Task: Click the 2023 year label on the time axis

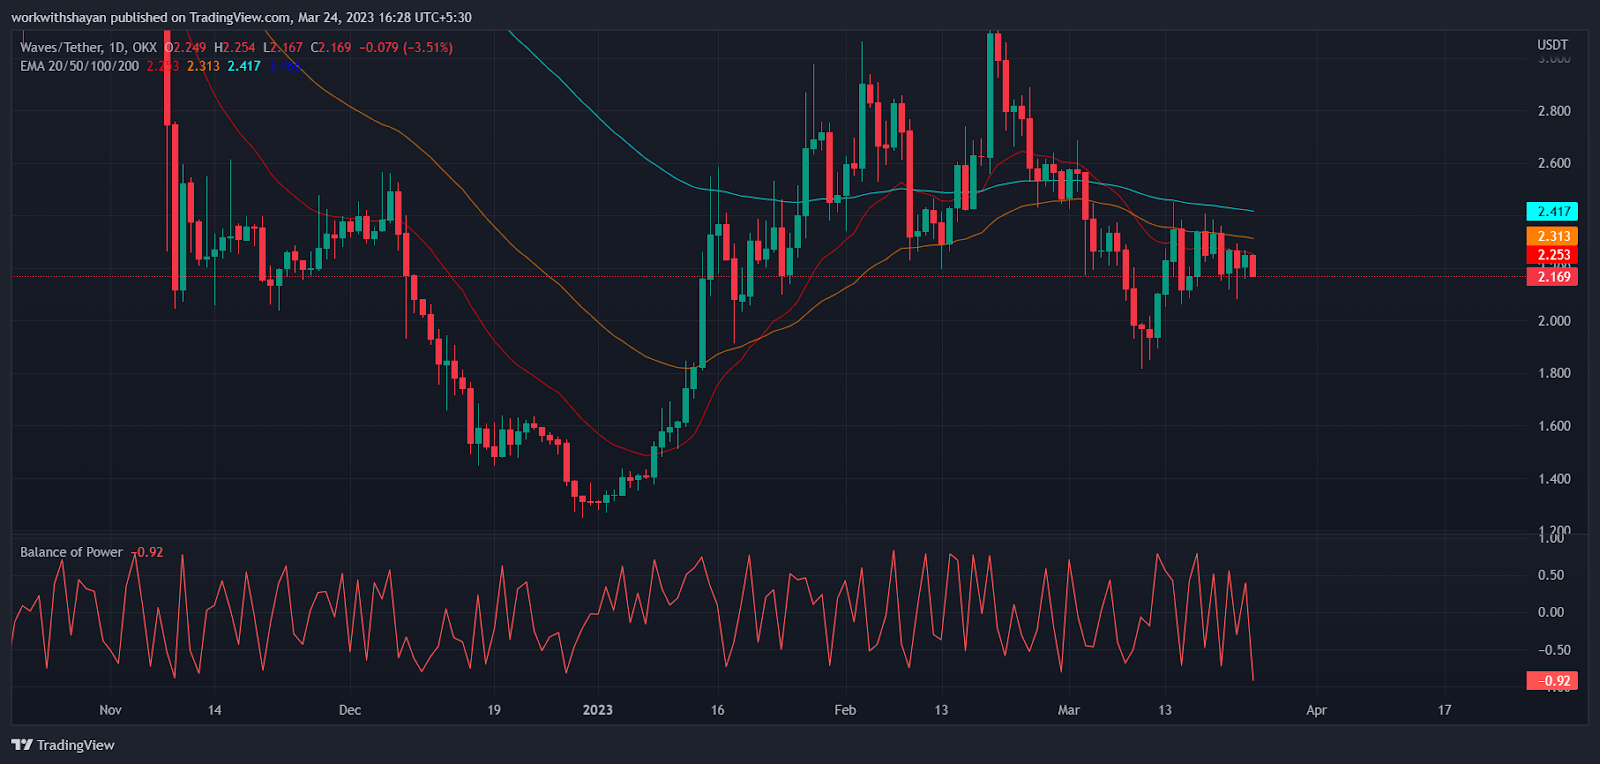Action: pos(598,710)
